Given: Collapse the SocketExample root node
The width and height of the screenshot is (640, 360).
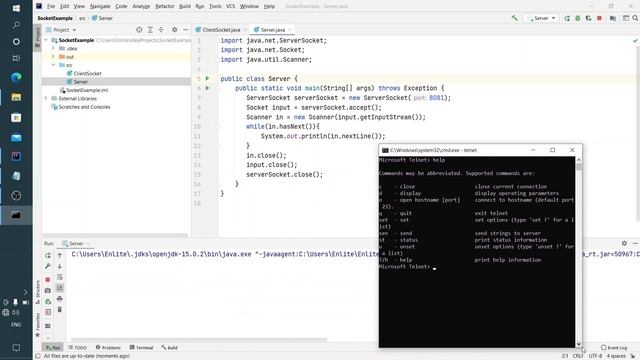Looking at the screenshot, I should tap(46, 40).
